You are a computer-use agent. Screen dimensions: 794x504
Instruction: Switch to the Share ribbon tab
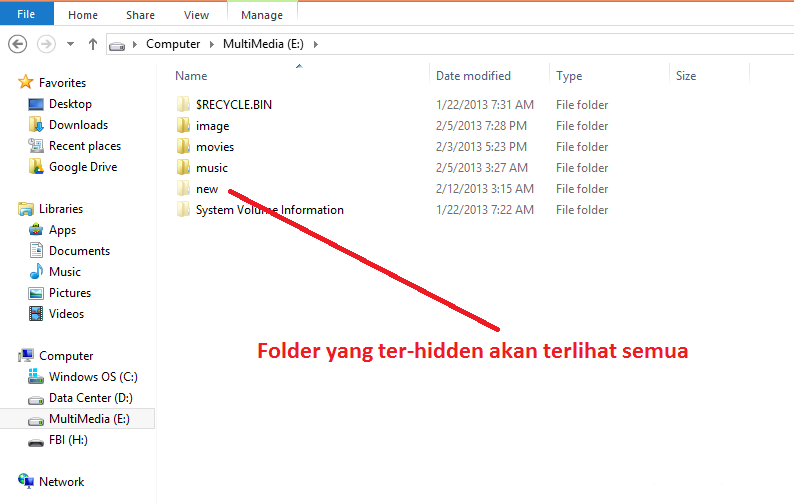pos(140,15)
